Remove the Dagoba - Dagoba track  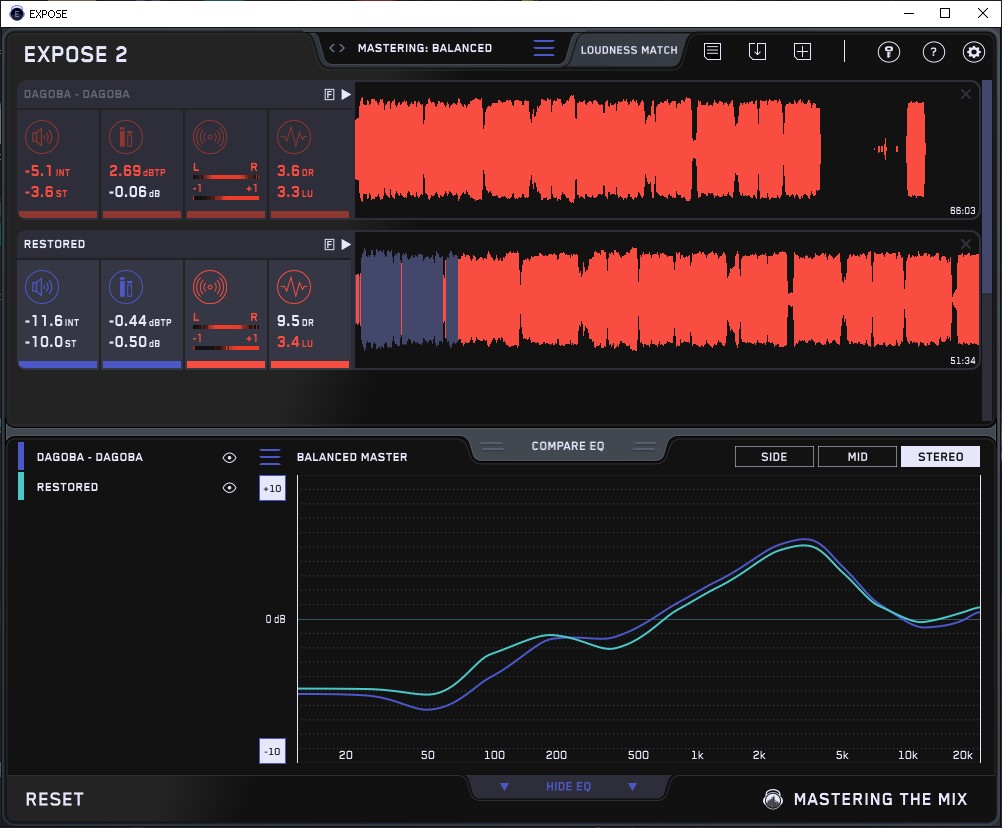tap(966, 94)
